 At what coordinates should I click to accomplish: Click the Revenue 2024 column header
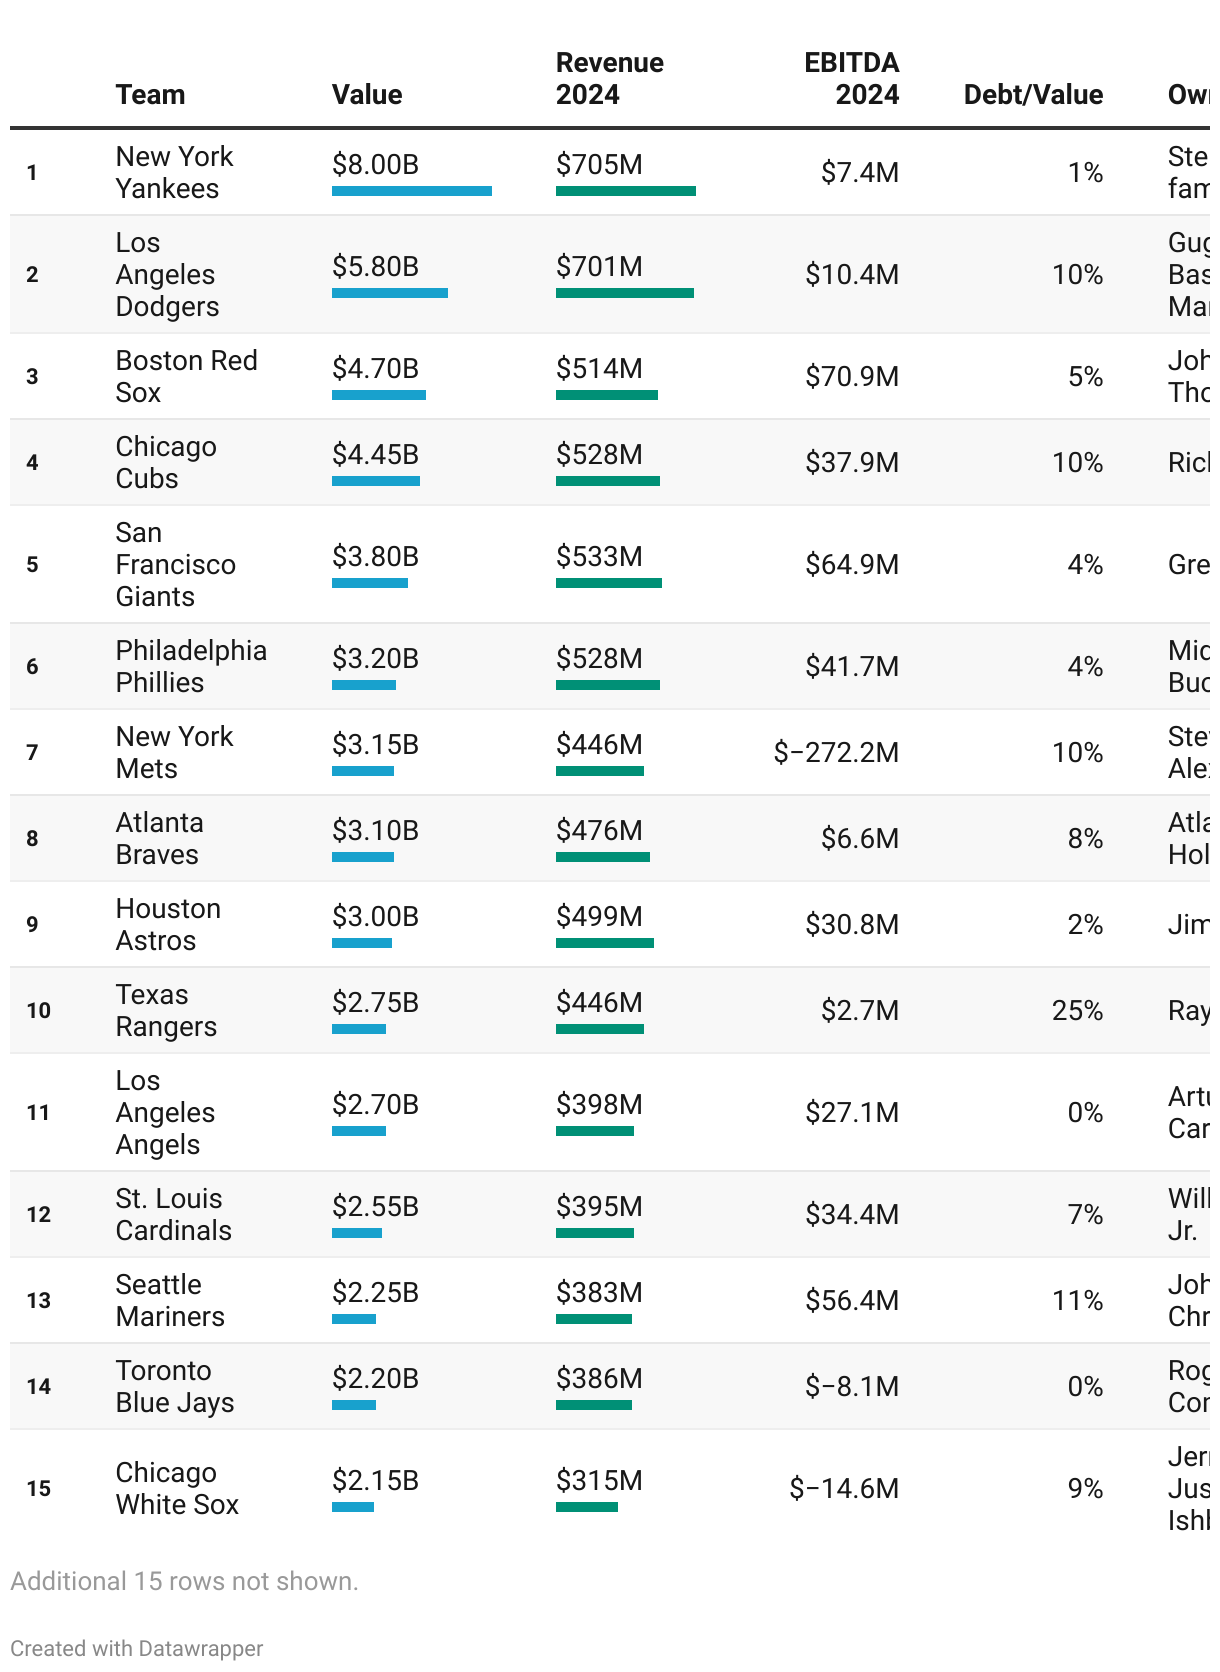click(x=609, y=79)
